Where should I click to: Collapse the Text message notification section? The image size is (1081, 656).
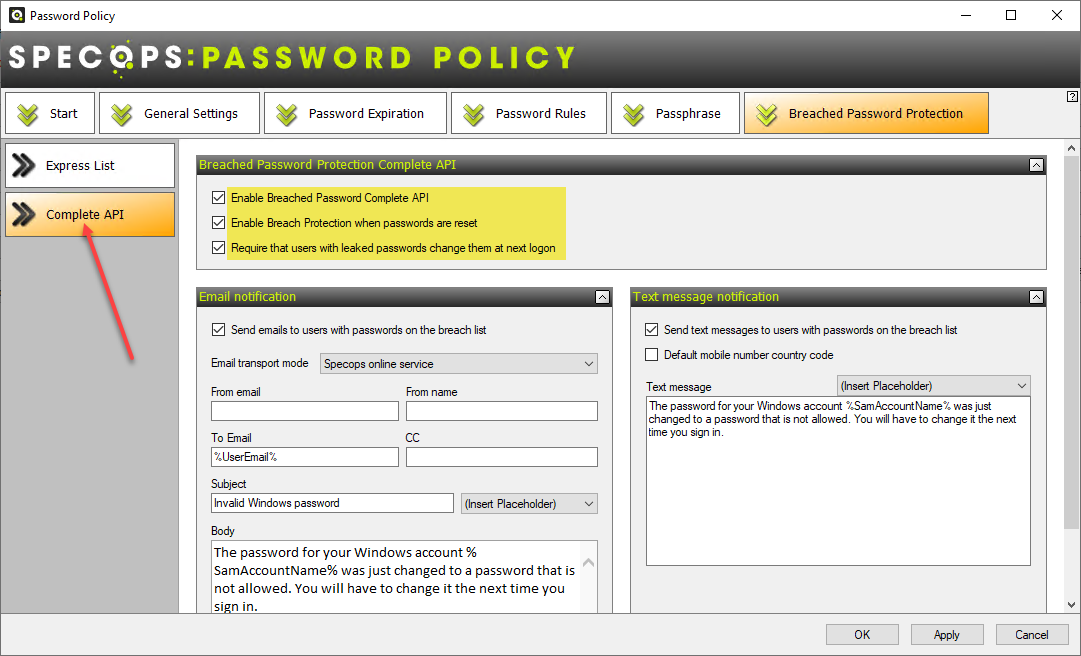[x=1036, y=297]
